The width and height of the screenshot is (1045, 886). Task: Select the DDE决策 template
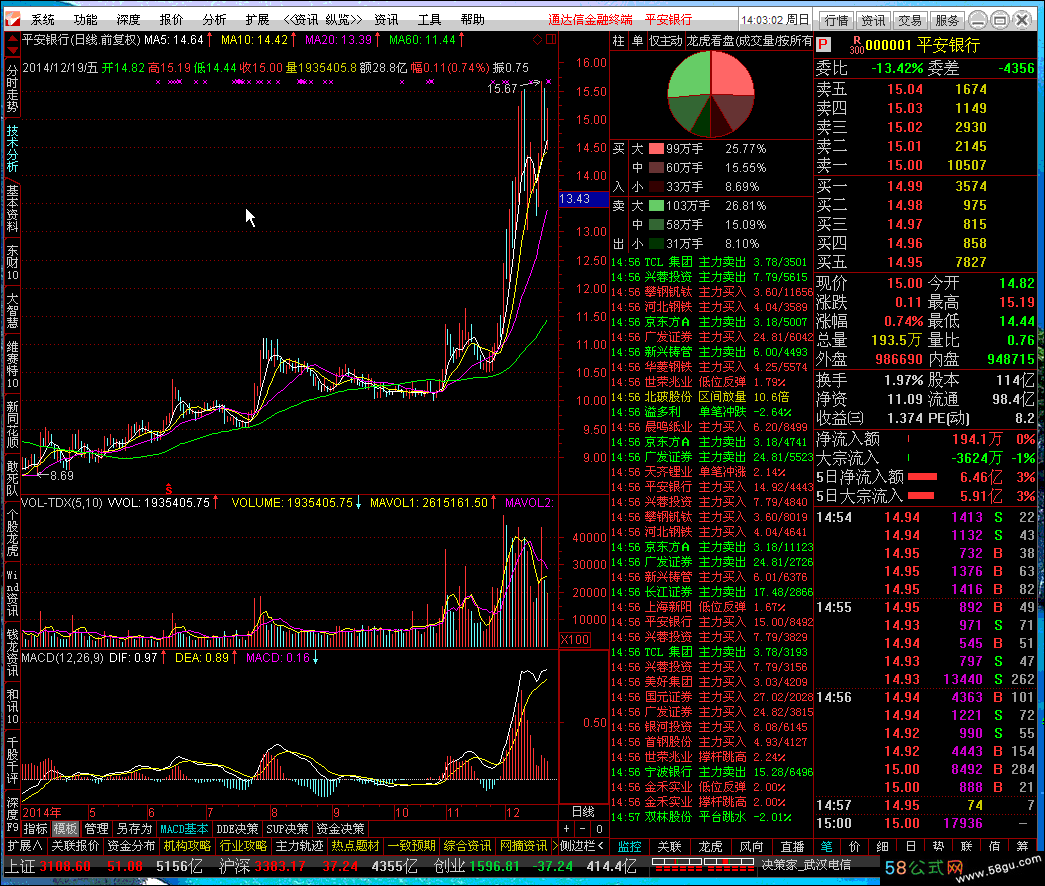[237, 829]
